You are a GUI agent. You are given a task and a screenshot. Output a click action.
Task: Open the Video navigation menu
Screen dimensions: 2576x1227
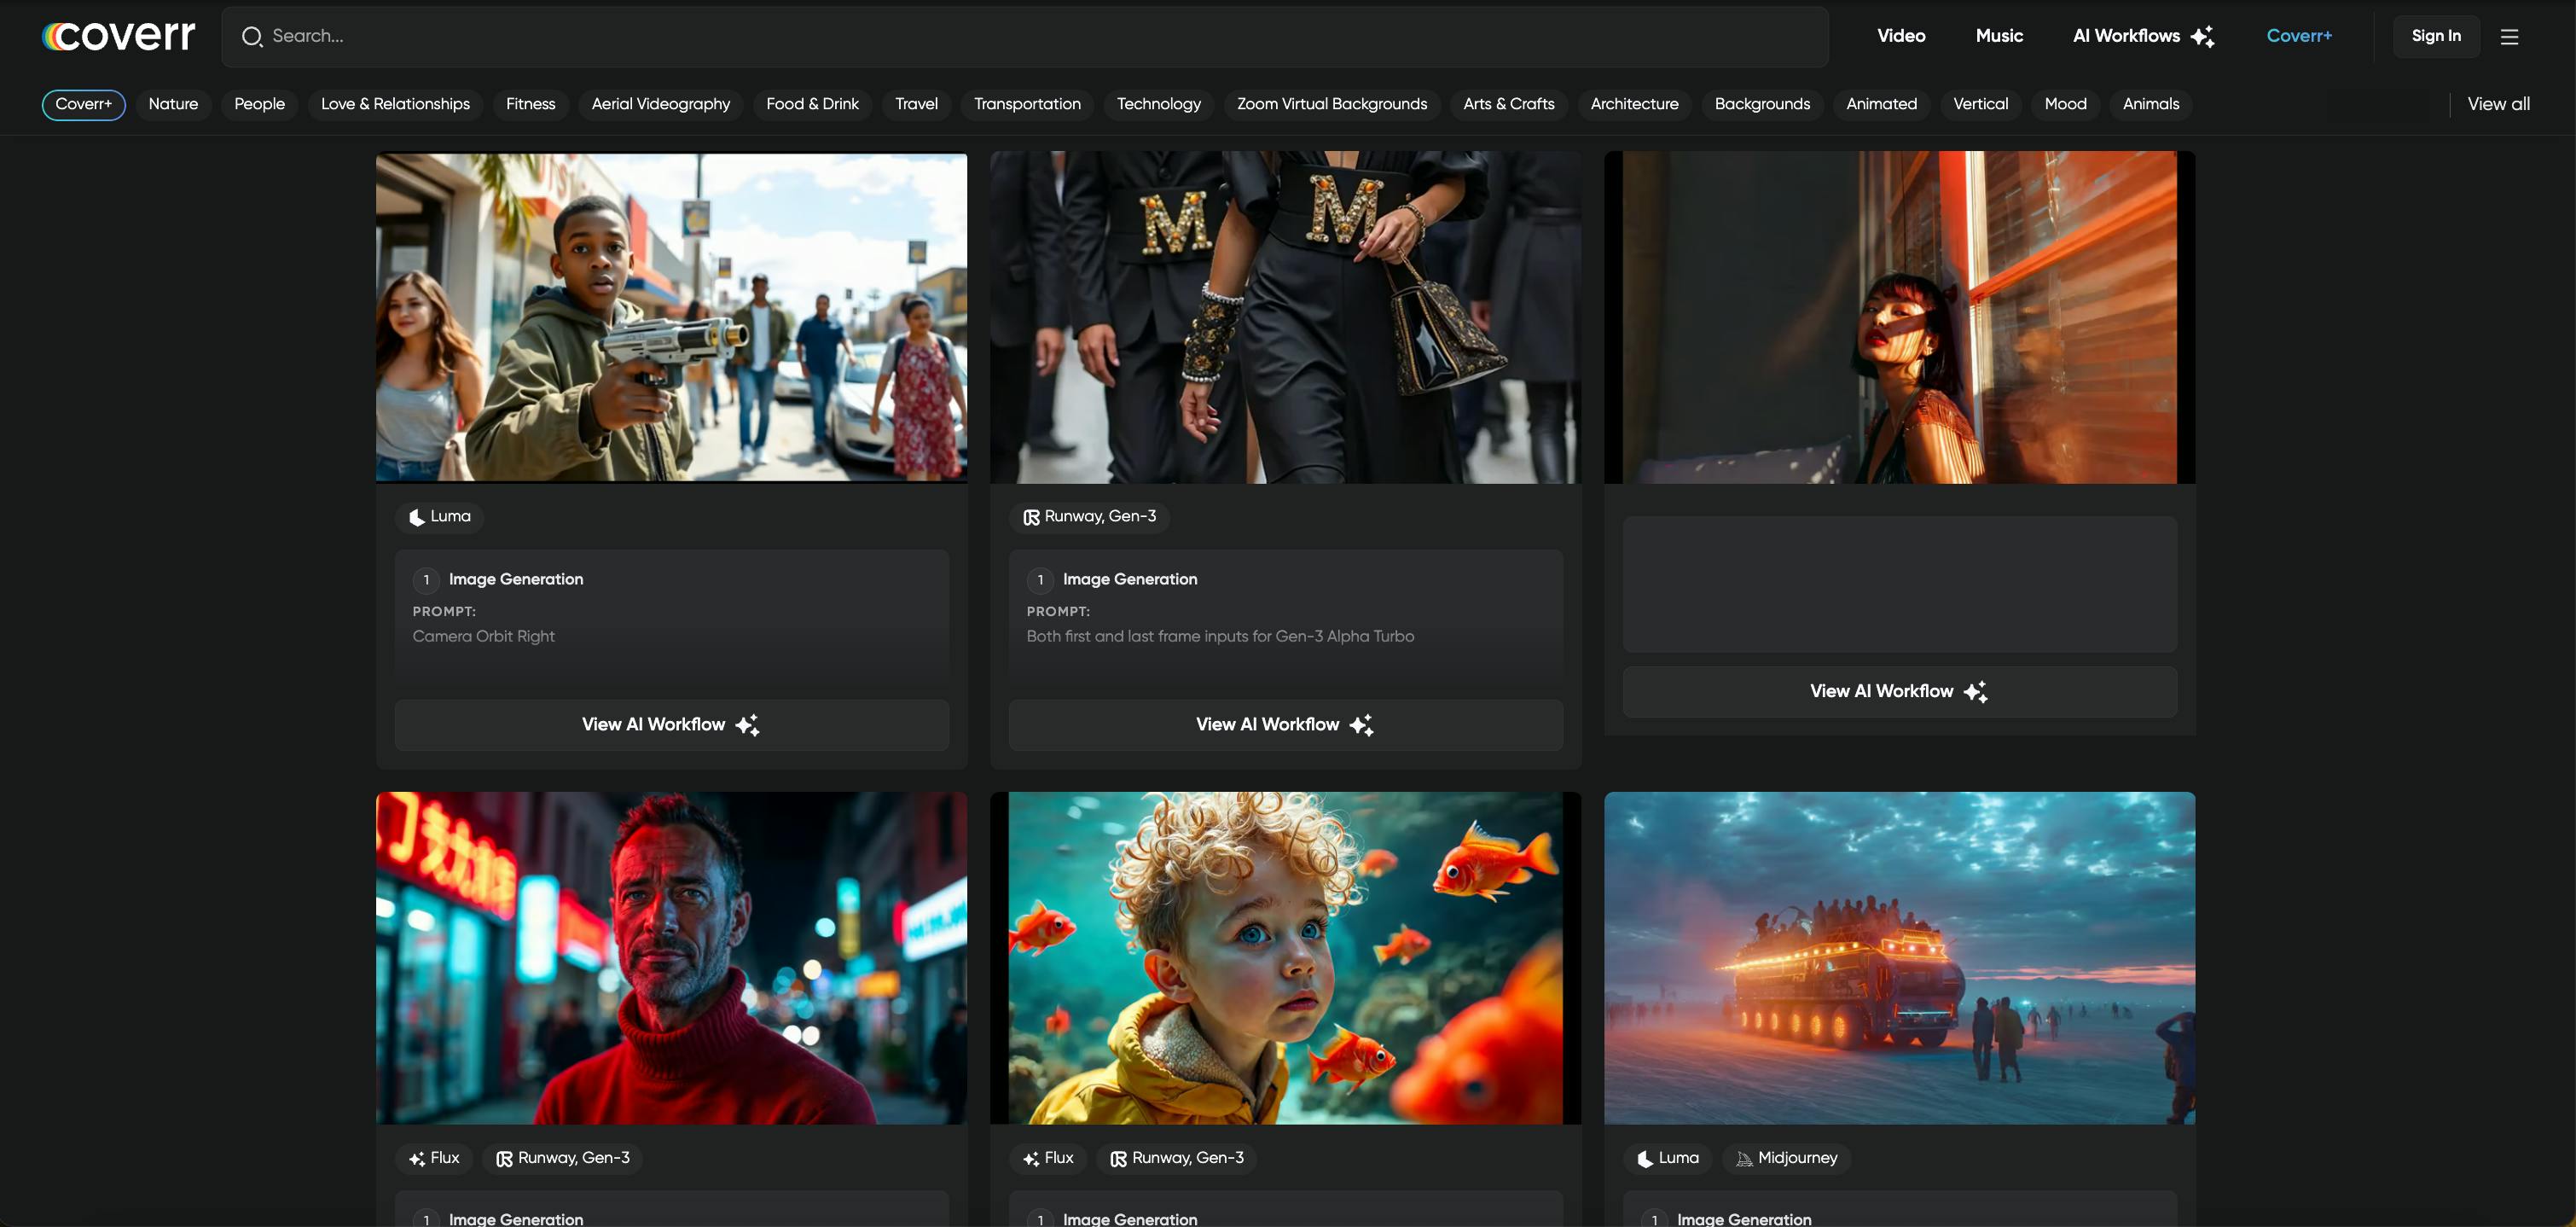coord(1900,36)
